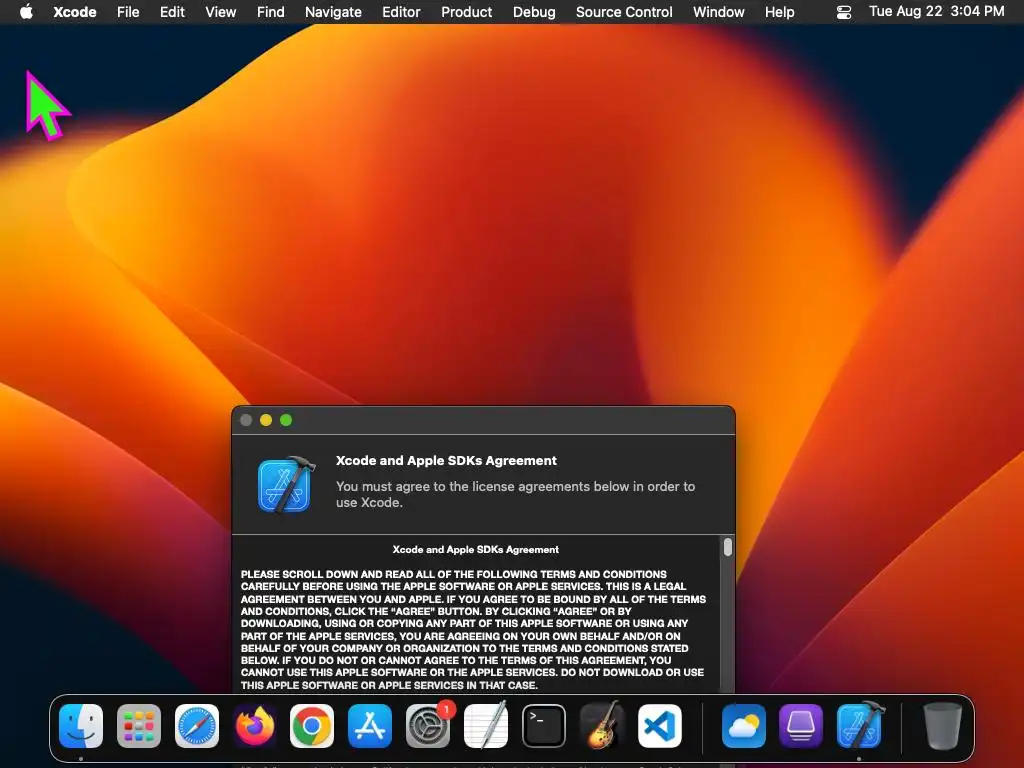
Task: Click the 'Xcode and Apple SDKs Agreement' dialog title
Action: tap(446, 460)
